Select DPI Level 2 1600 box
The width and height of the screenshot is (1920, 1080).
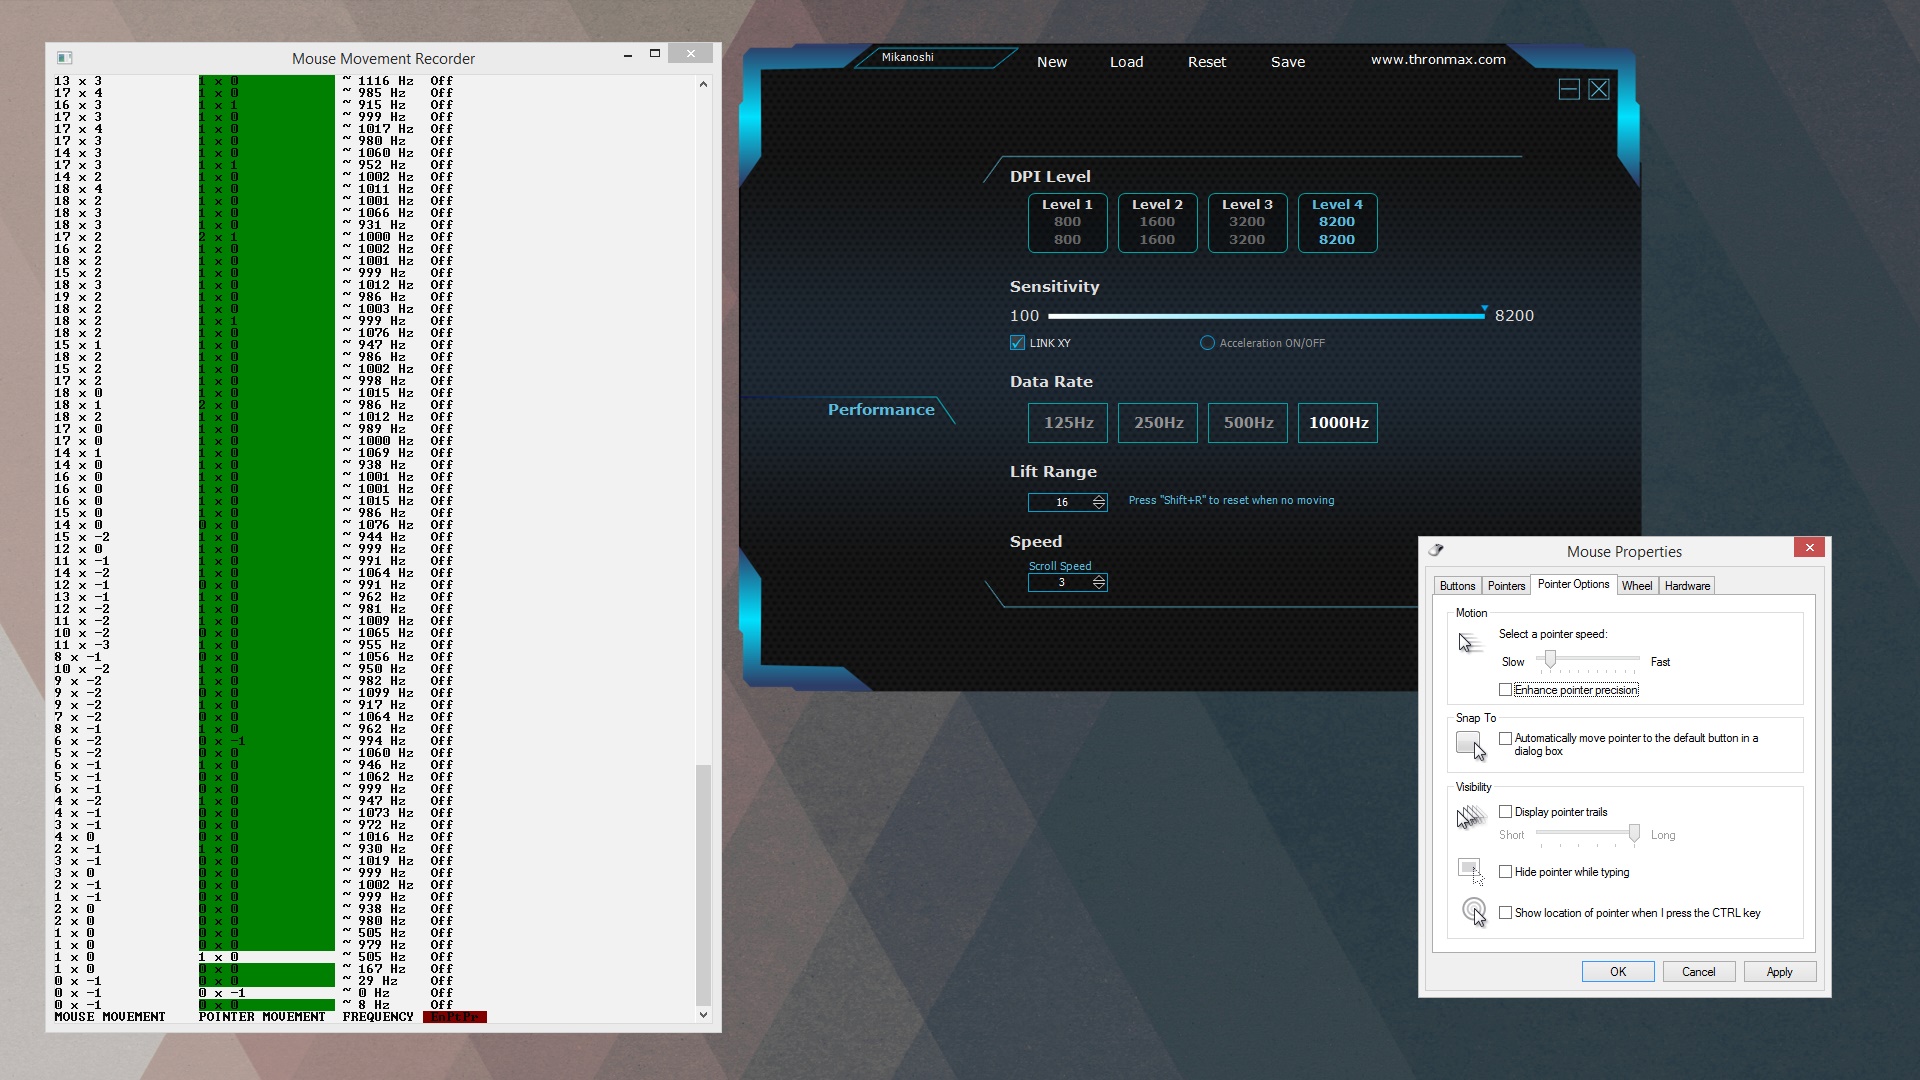click(x=1157, y=222)
